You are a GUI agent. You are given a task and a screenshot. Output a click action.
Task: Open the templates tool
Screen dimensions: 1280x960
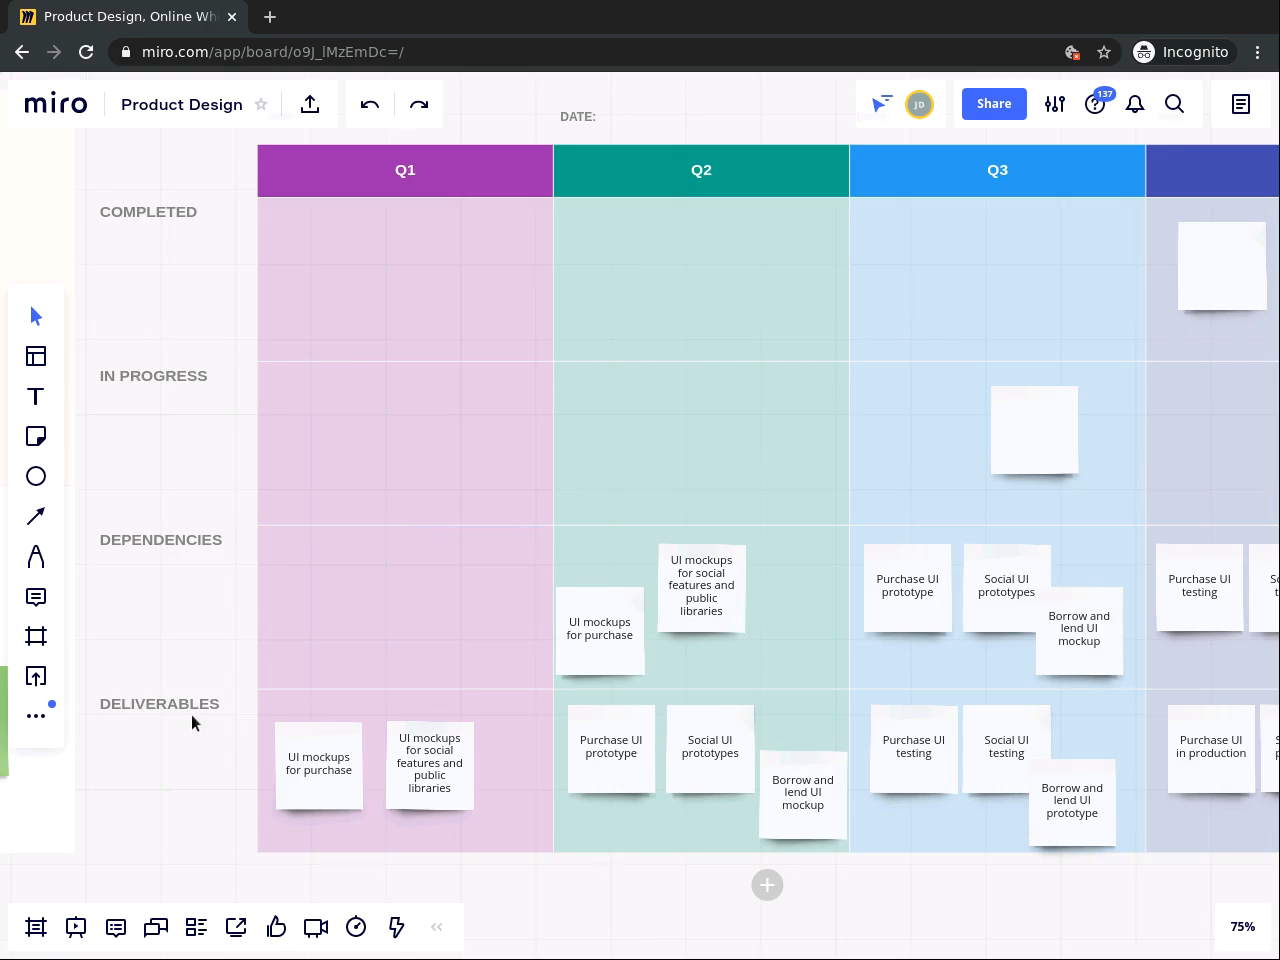click(x=36, y=357)
